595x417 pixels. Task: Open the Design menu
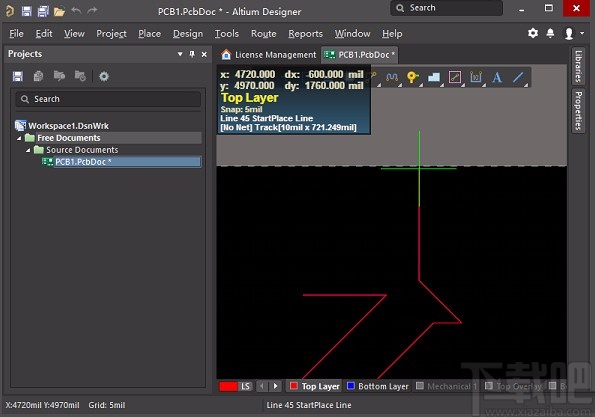188,34
